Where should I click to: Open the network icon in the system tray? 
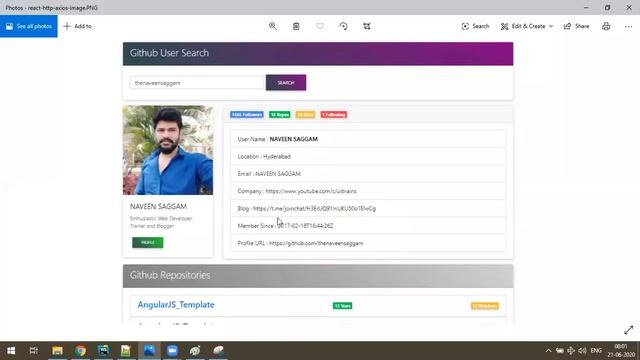click(x=571, y=351)
